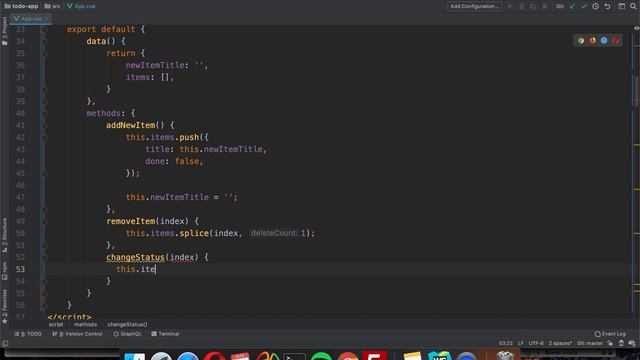Click addNewItem method name on line 41
640x360 pixels.
(x=131, y=125)
